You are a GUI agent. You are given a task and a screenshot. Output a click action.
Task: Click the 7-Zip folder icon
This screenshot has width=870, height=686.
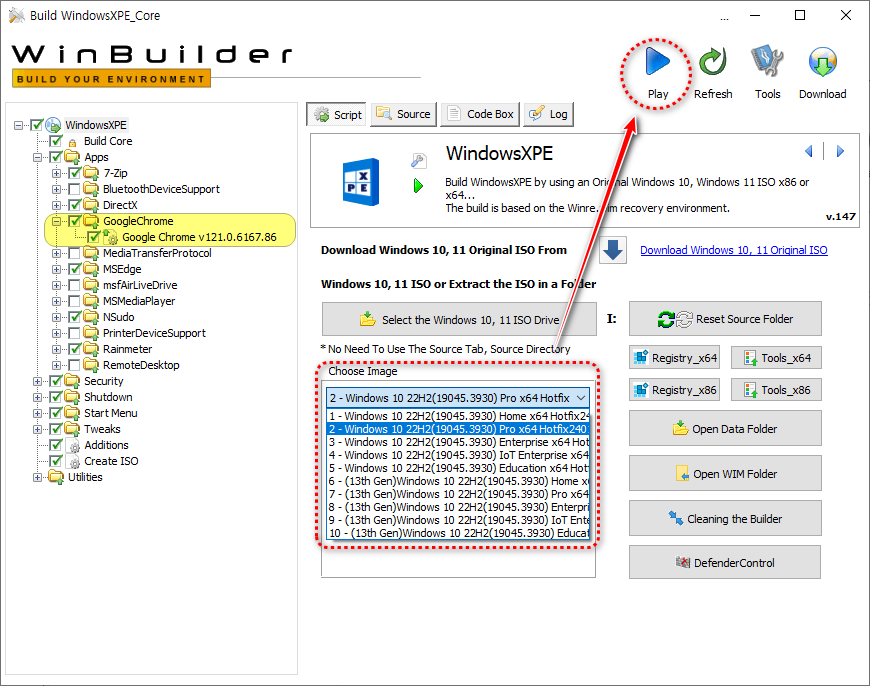pyautogui.click(x=91, y=173)
